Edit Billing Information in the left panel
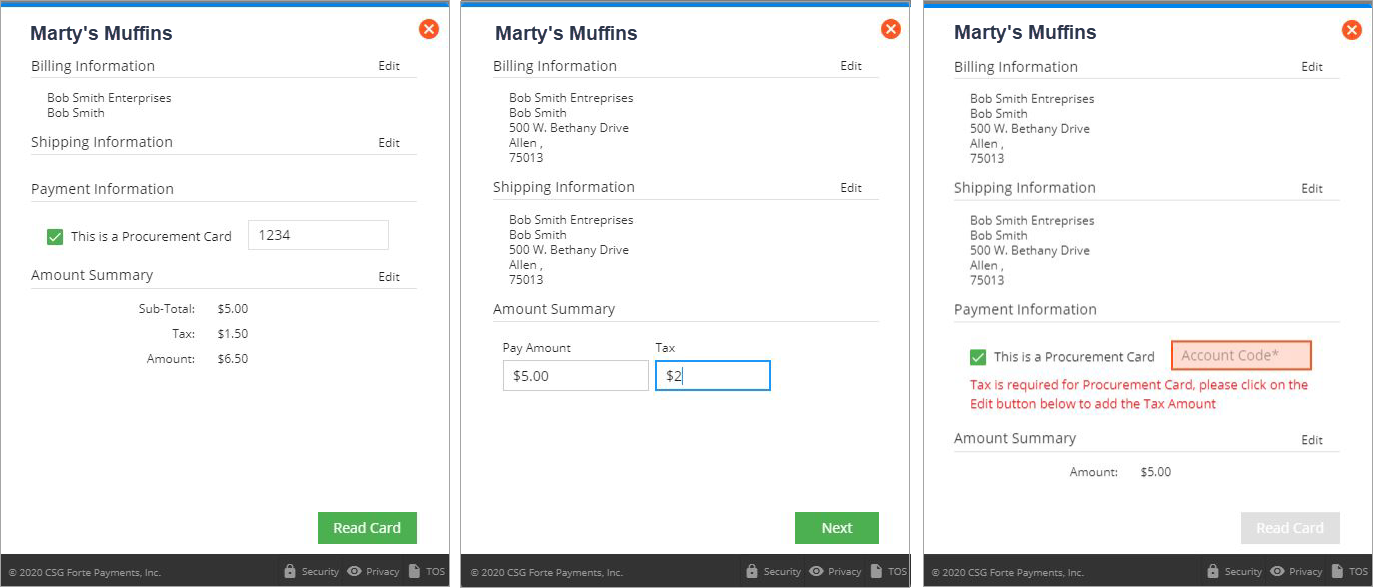This screenshot has width=1373, height=588. pyautogui.click(x=389, y=66)
